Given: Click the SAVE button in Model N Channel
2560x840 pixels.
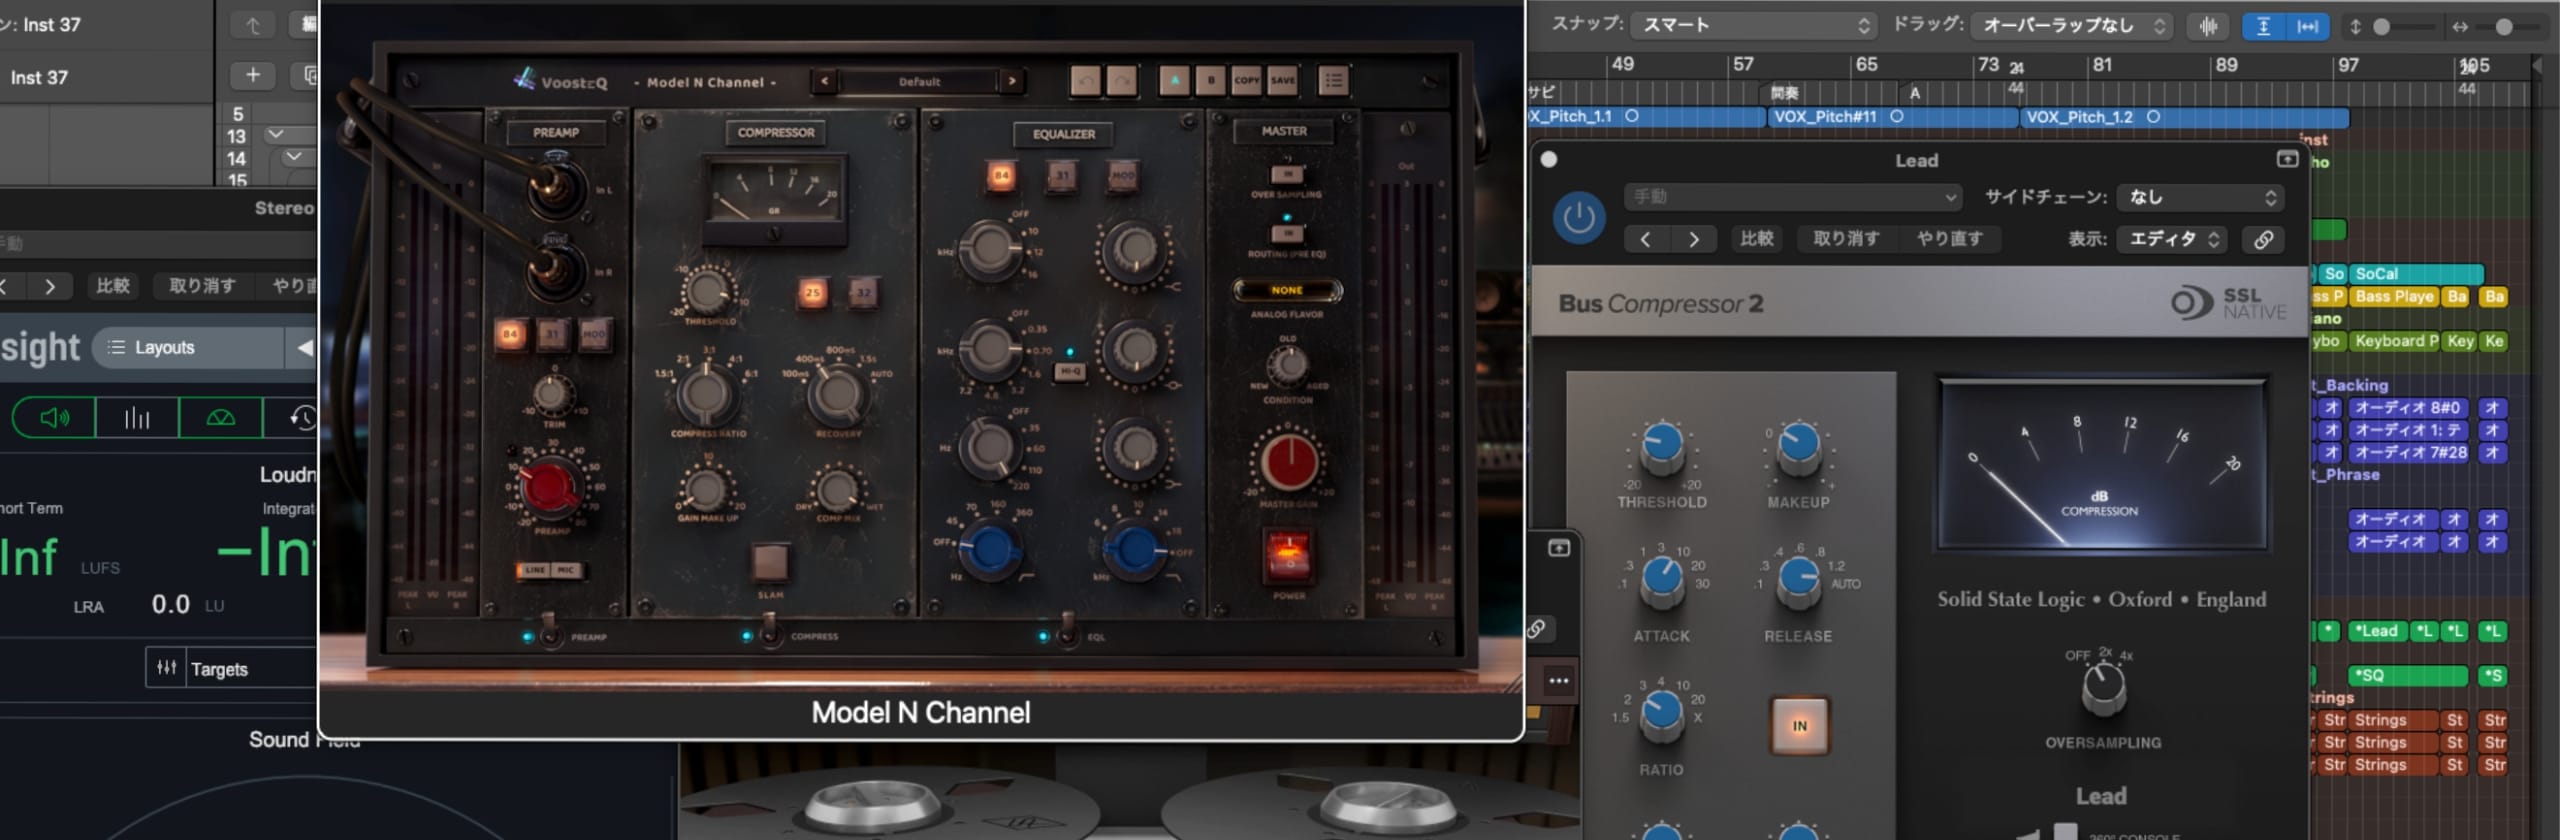Looking at the screenshot, I should [1282, 81].
